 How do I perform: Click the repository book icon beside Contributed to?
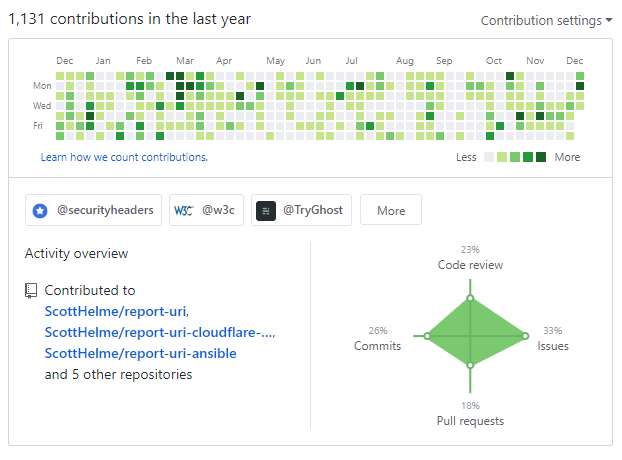(31, 291)
